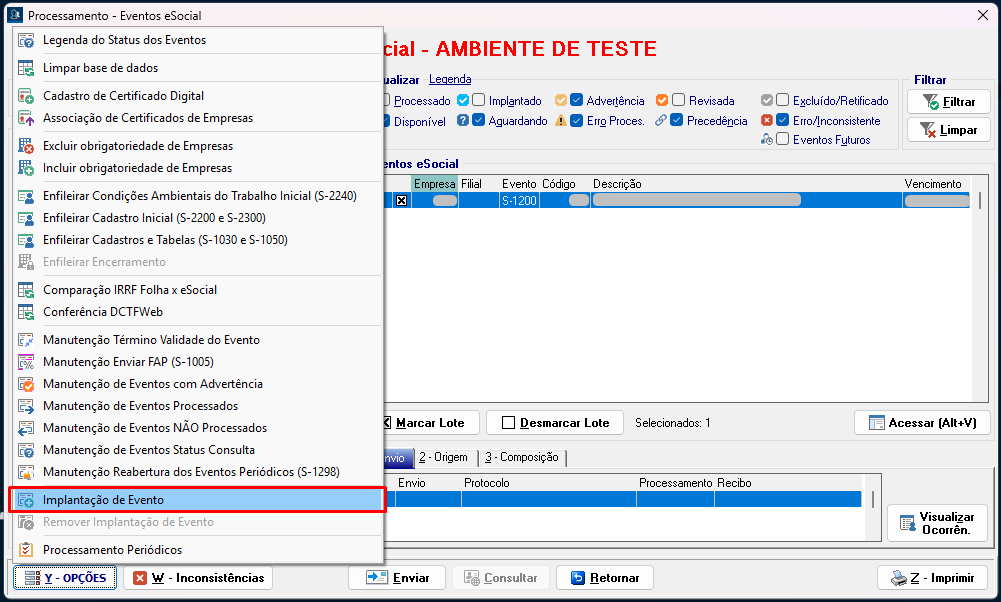Choose Manutenção de Eventos Processados
The width and height of the screenshot is (1001, 602).
140,406
